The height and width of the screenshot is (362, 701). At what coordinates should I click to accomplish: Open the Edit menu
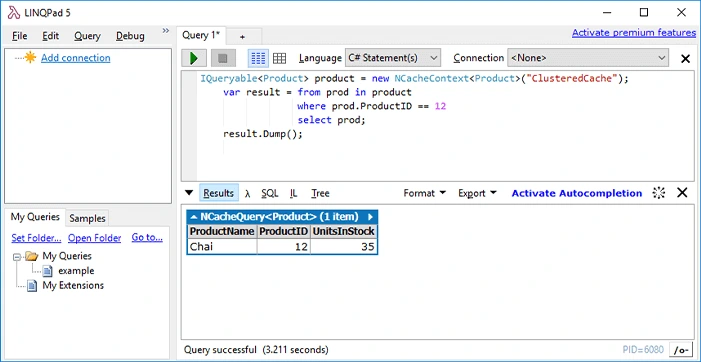(x=51, y=36)
